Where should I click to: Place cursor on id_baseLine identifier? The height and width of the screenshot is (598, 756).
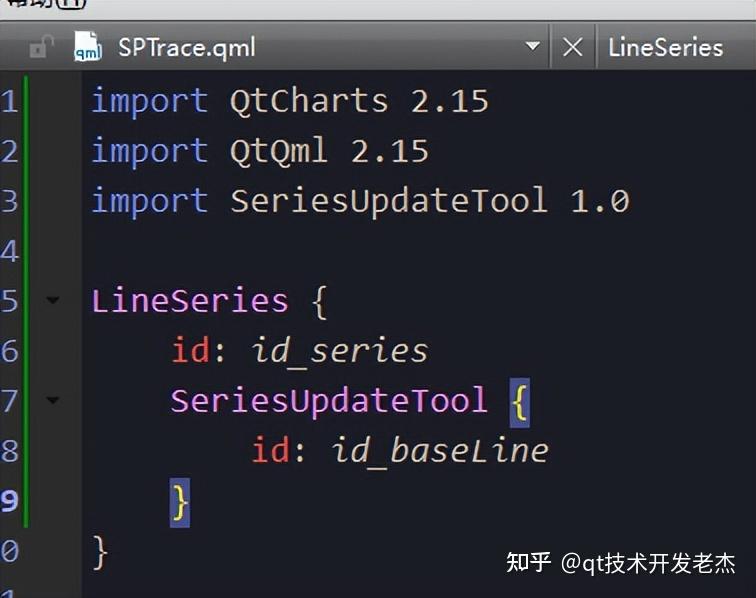[x=439, y=451]
